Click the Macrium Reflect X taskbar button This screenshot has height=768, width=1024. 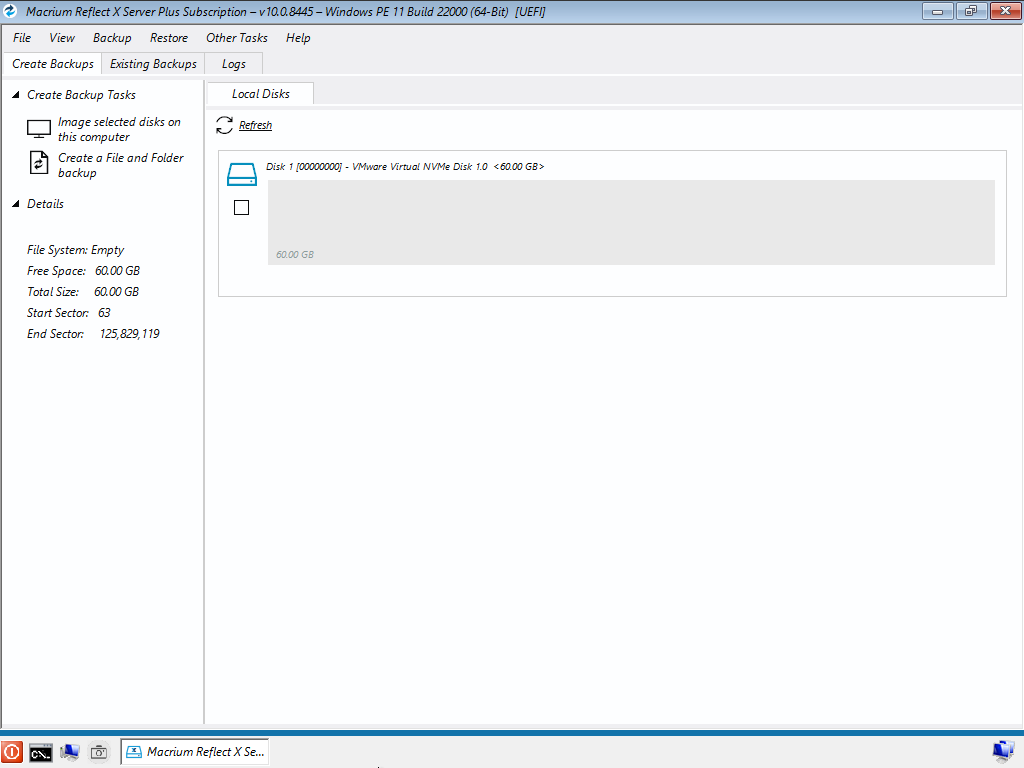(x=195, y=752)
